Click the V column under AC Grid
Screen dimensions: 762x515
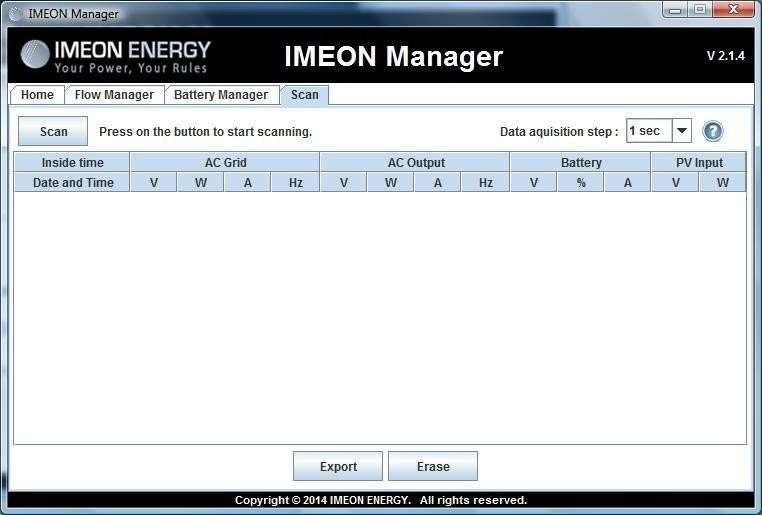click(154, 183)
